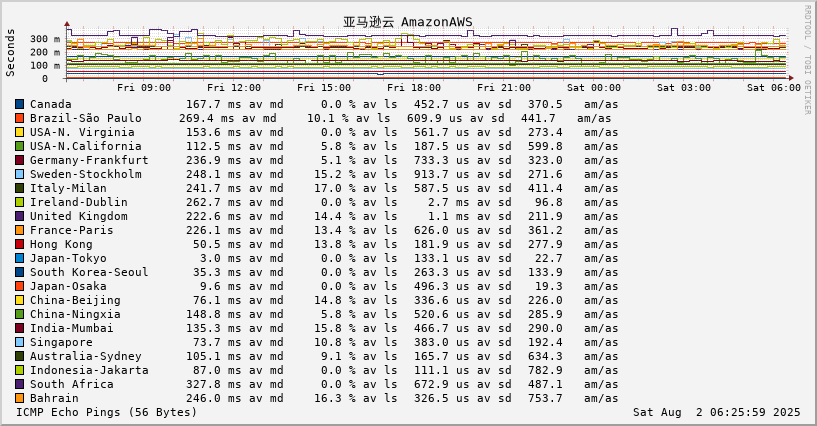
Task: Select the USA-N. Virginia yellow legend swatch
Action: [19, 132]
